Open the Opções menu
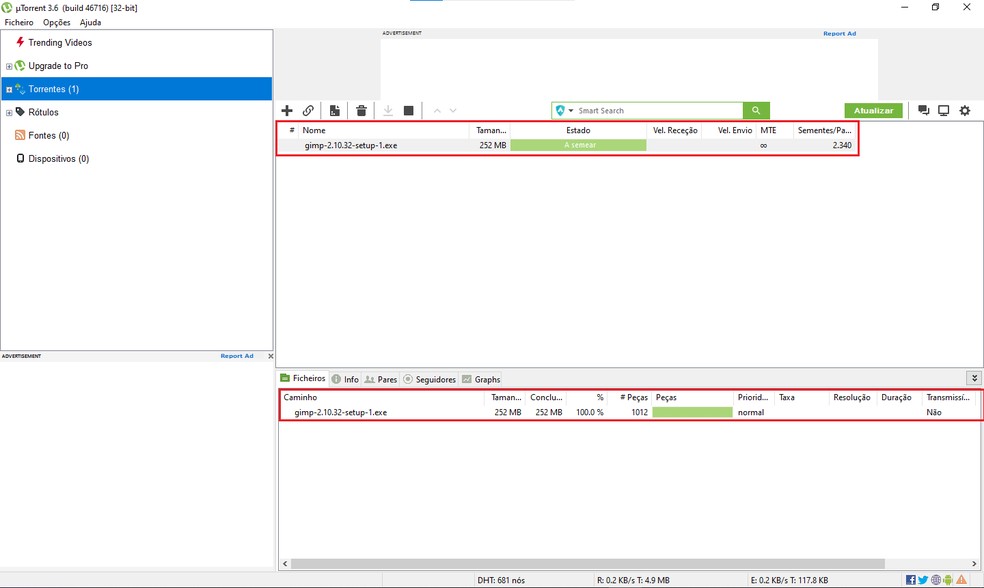984x588 pixels. point(56,22)
